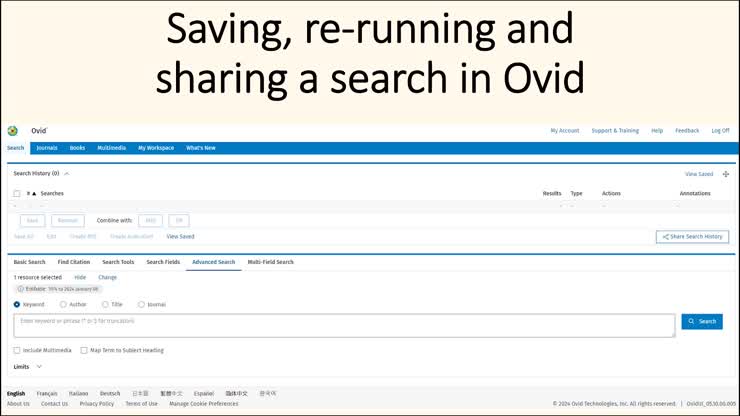
Task: Tick the select-all searches checkbox
Action: click(17, 194)
